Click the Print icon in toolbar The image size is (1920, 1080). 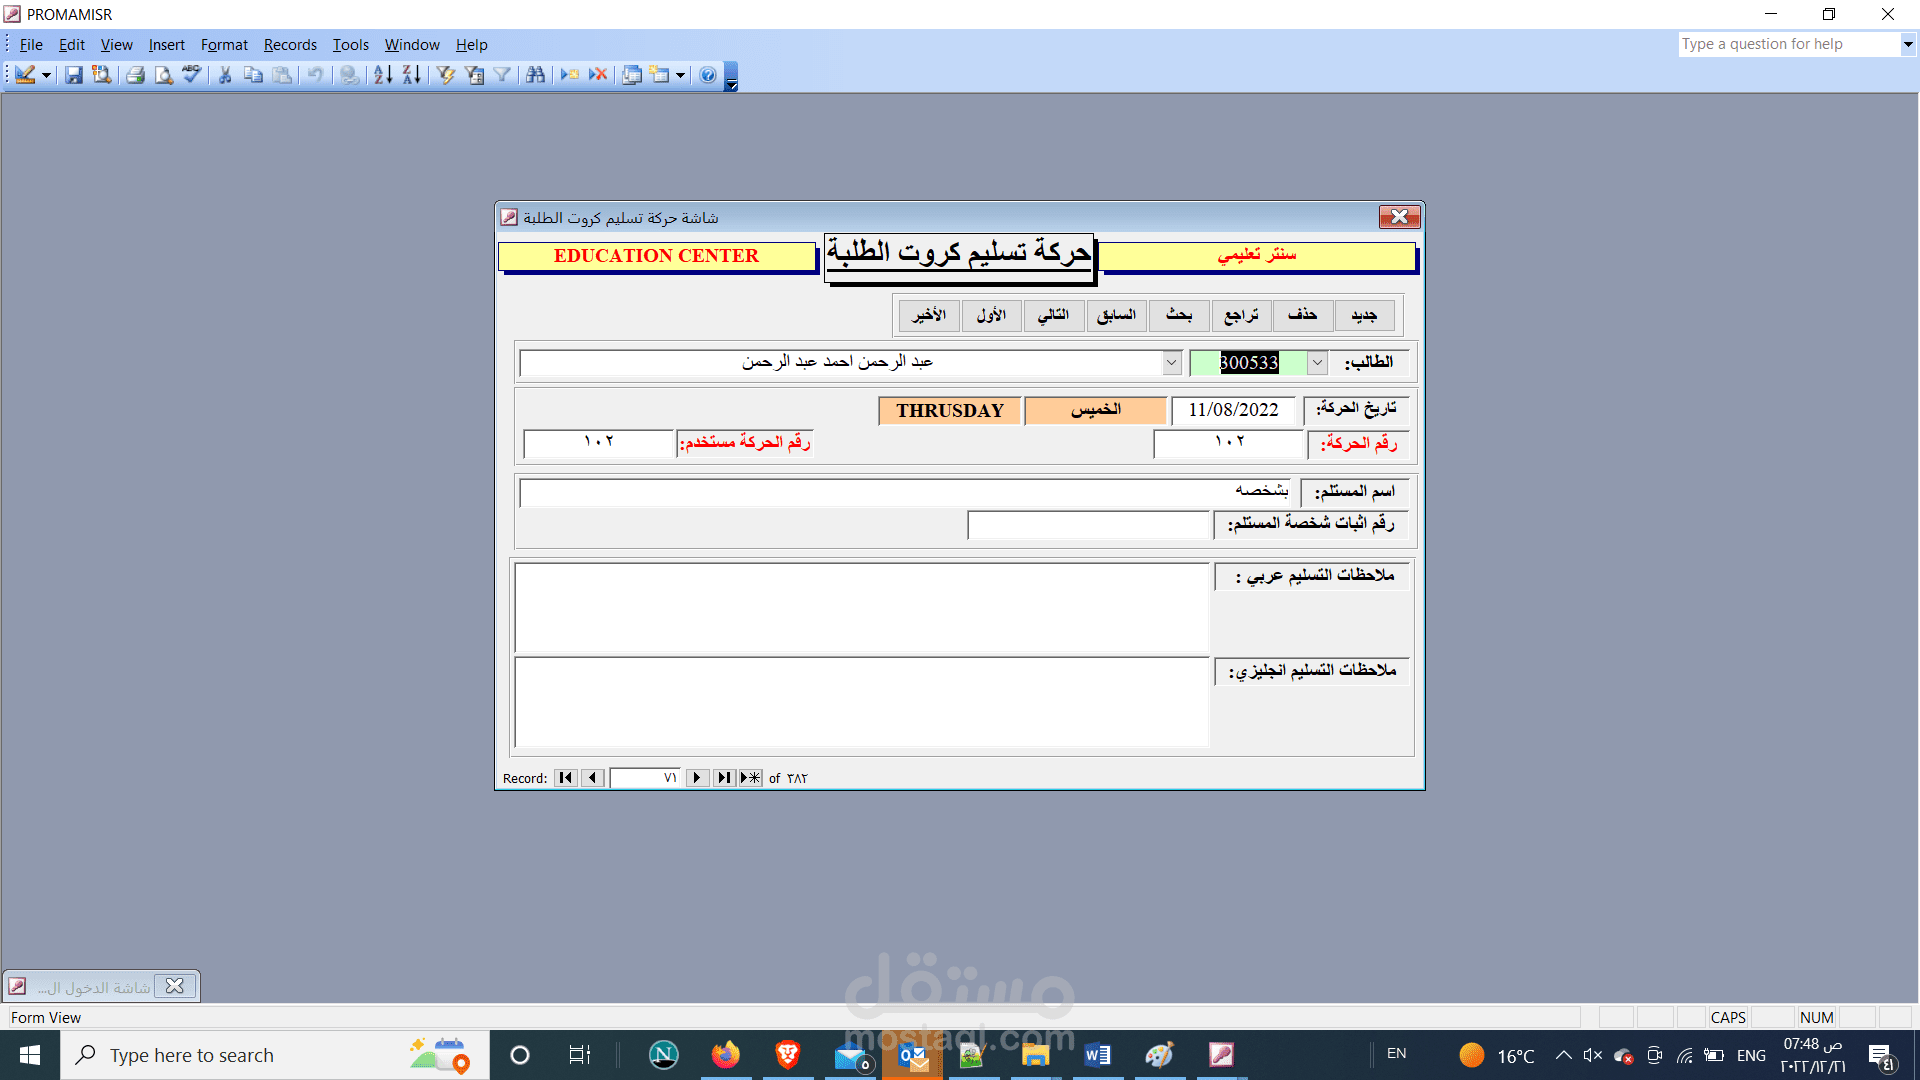(136, 75)
